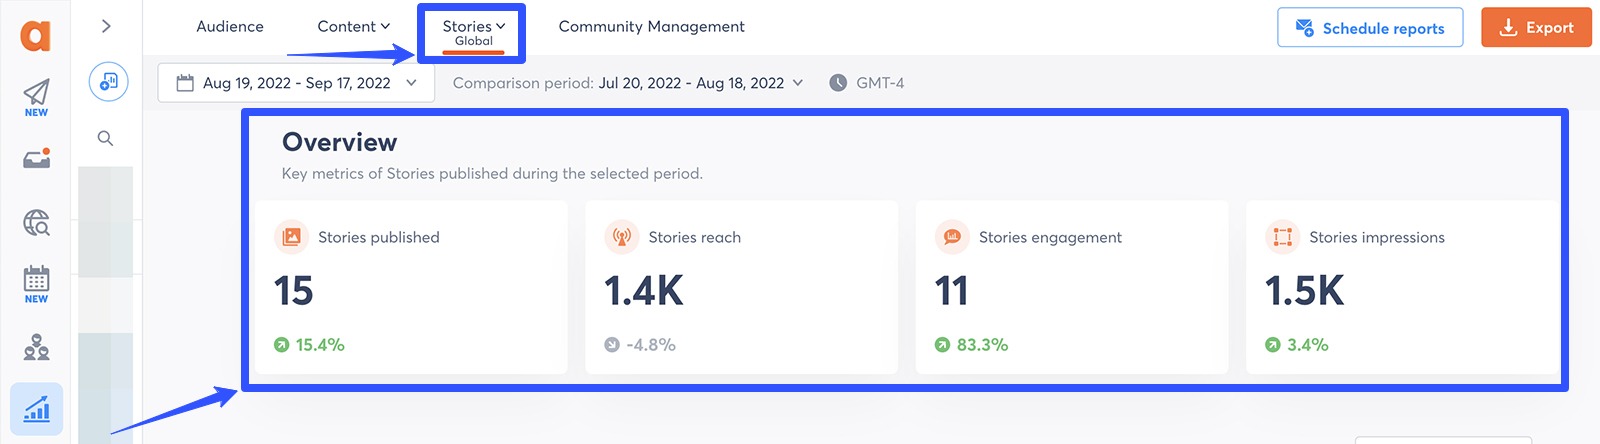Open the Aug 19 – Sep 17 date picker
The height and width of the screenshot is (444, 1600).
point(296,83)
